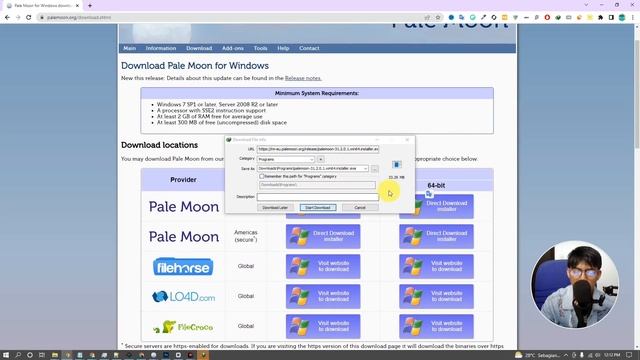Open the Release notes link

[x=303, y=78]
